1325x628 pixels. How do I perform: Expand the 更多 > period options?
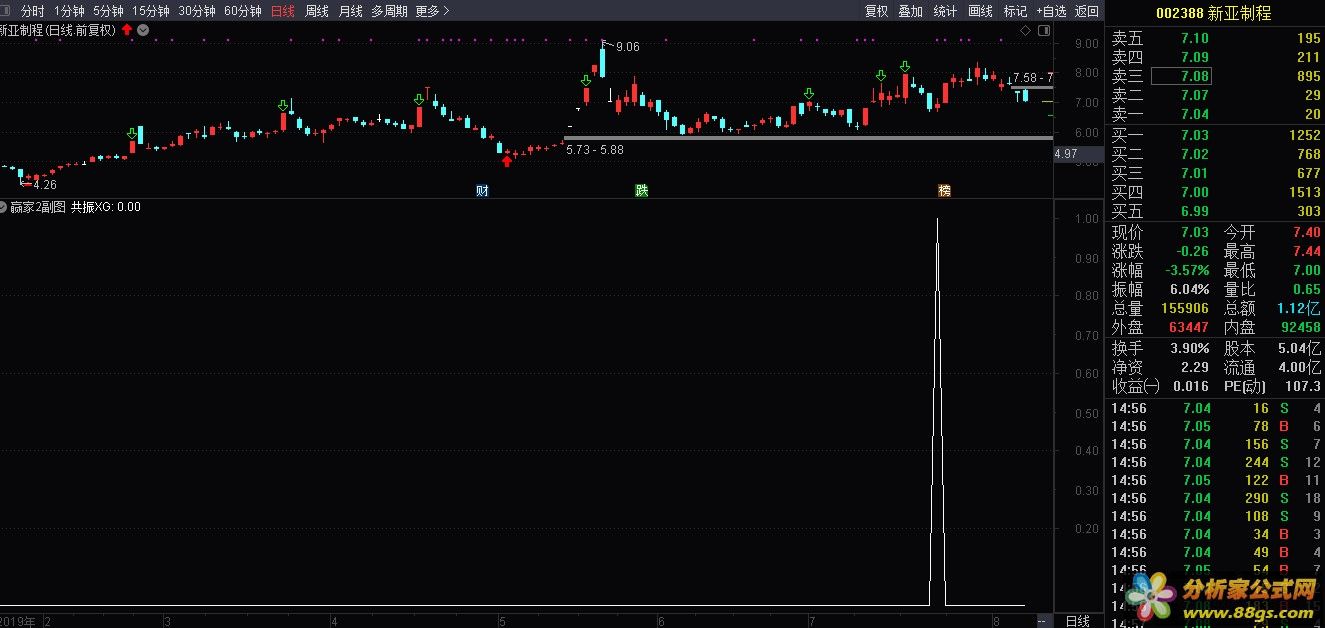pyautogui.click(x=432, y=11)
